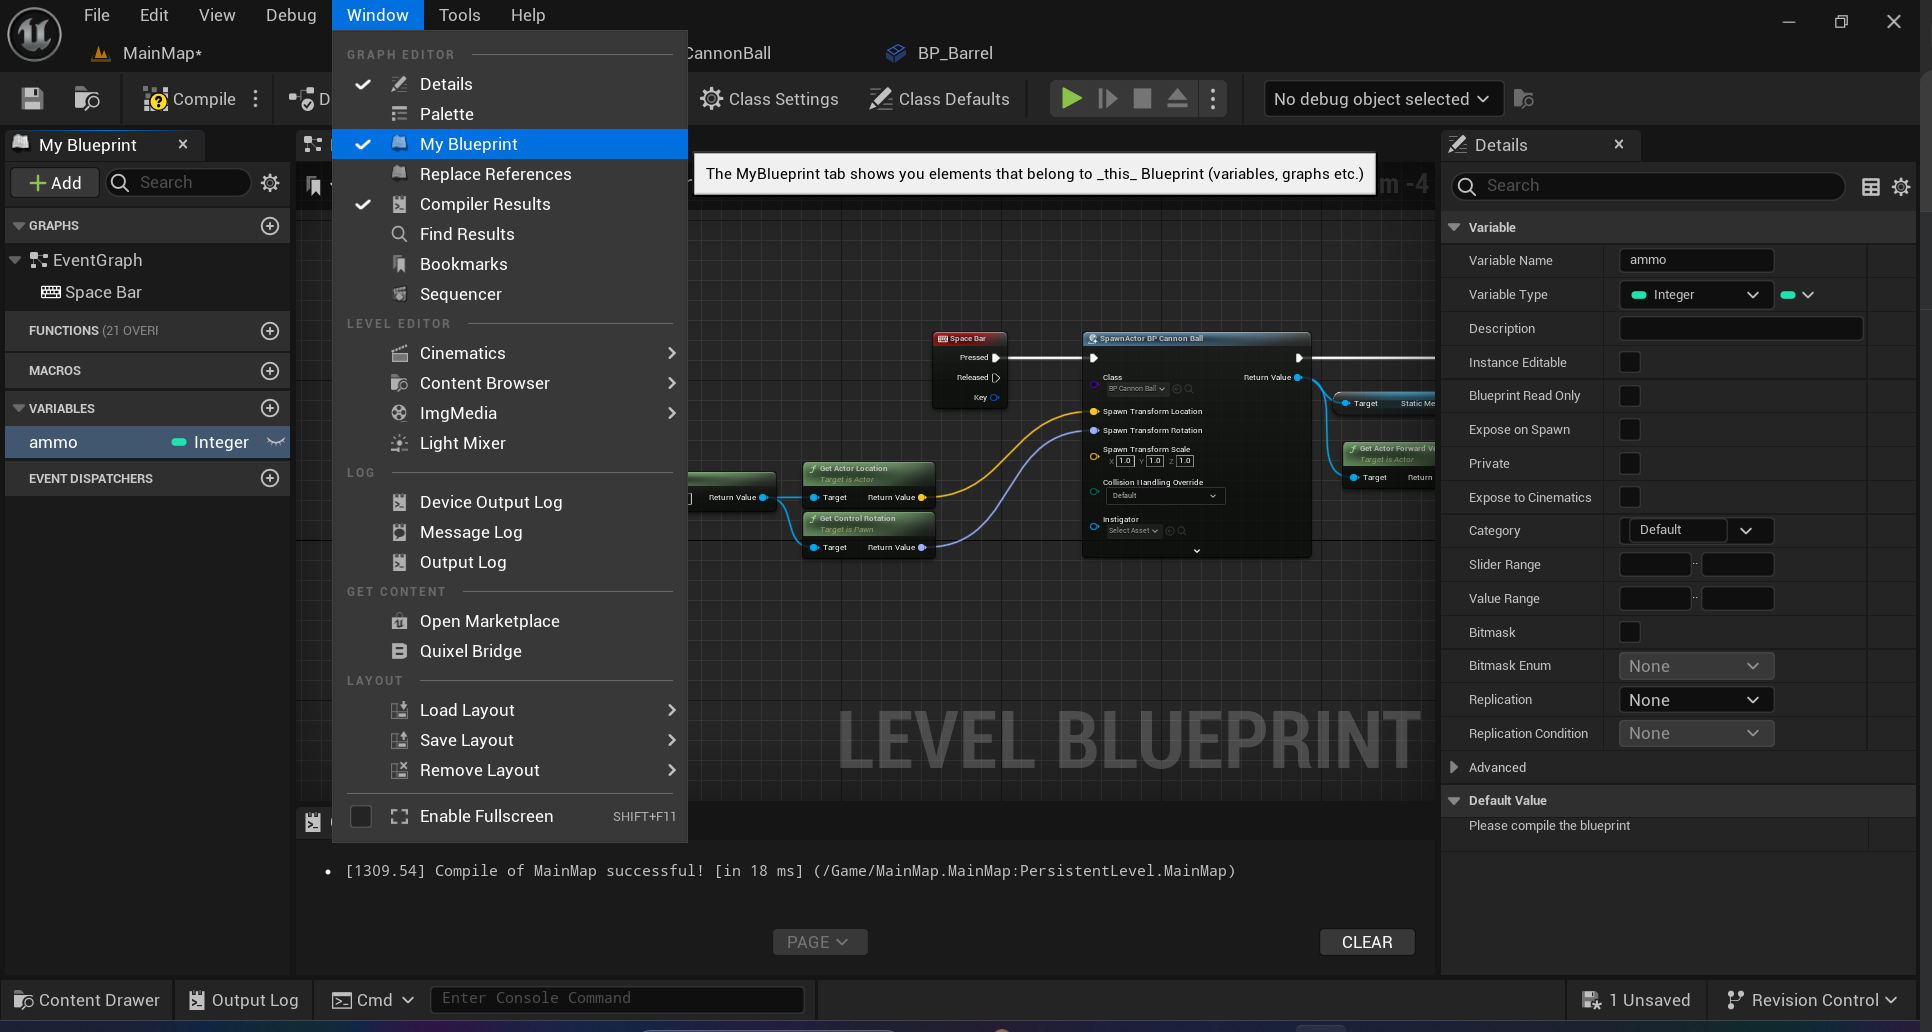Toggle Expose on Spawn checkbox
Image resolution: width=1932 pixels, height=1032 pixels.
point(1630,430)
